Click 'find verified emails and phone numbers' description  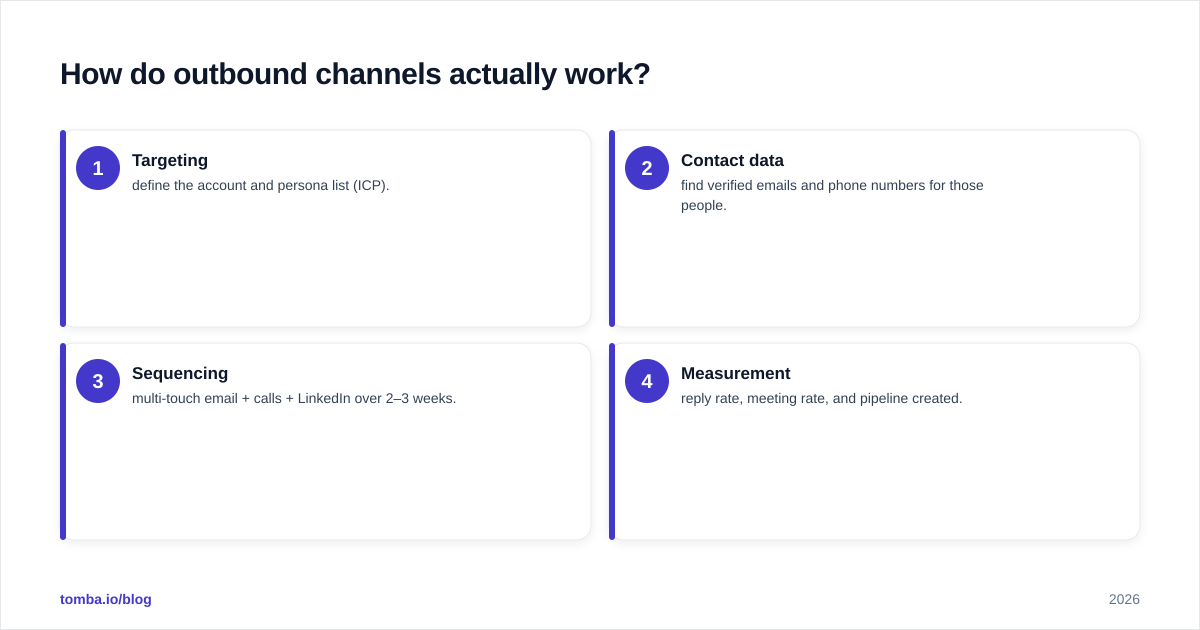(832, 195)
